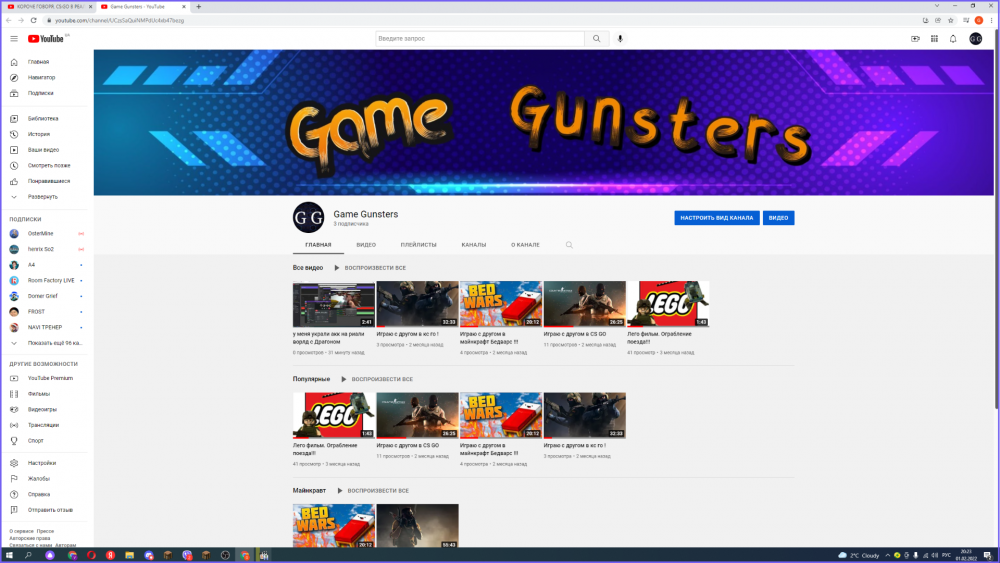Open first Все видео thumbnail 2:41
The width and height of the screenshot is (1000, 563).
[x=334, y=304]
